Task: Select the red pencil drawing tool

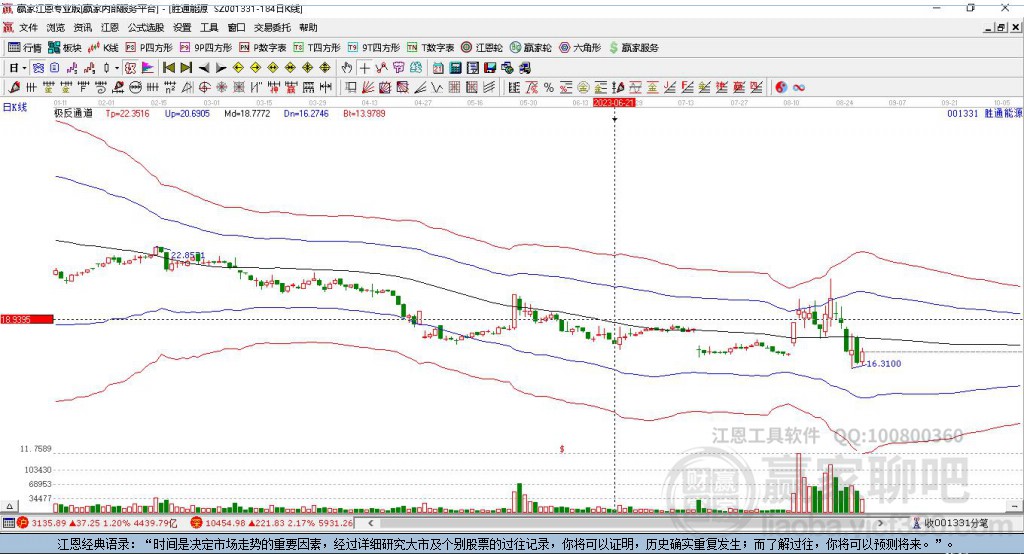Action: (x=14, y=88)
